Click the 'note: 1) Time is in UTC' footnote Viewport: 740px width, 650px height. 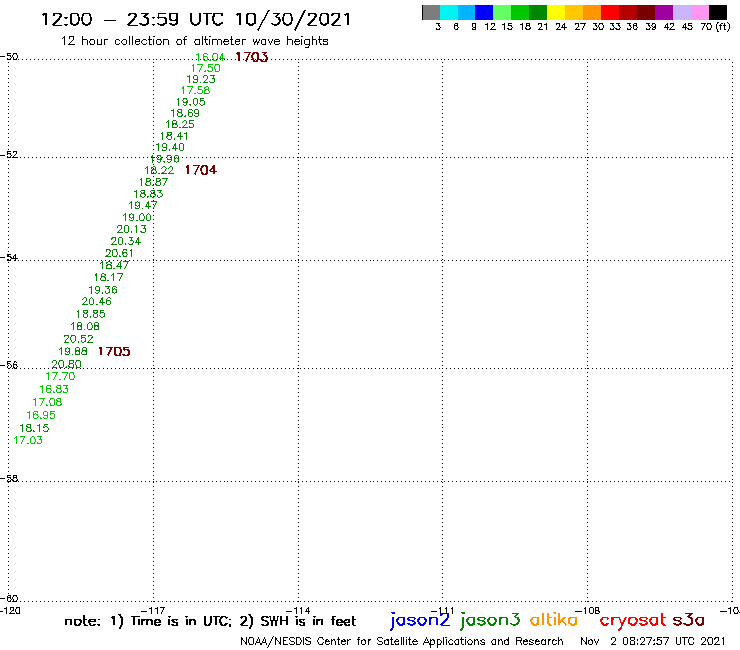click(148, 621)
